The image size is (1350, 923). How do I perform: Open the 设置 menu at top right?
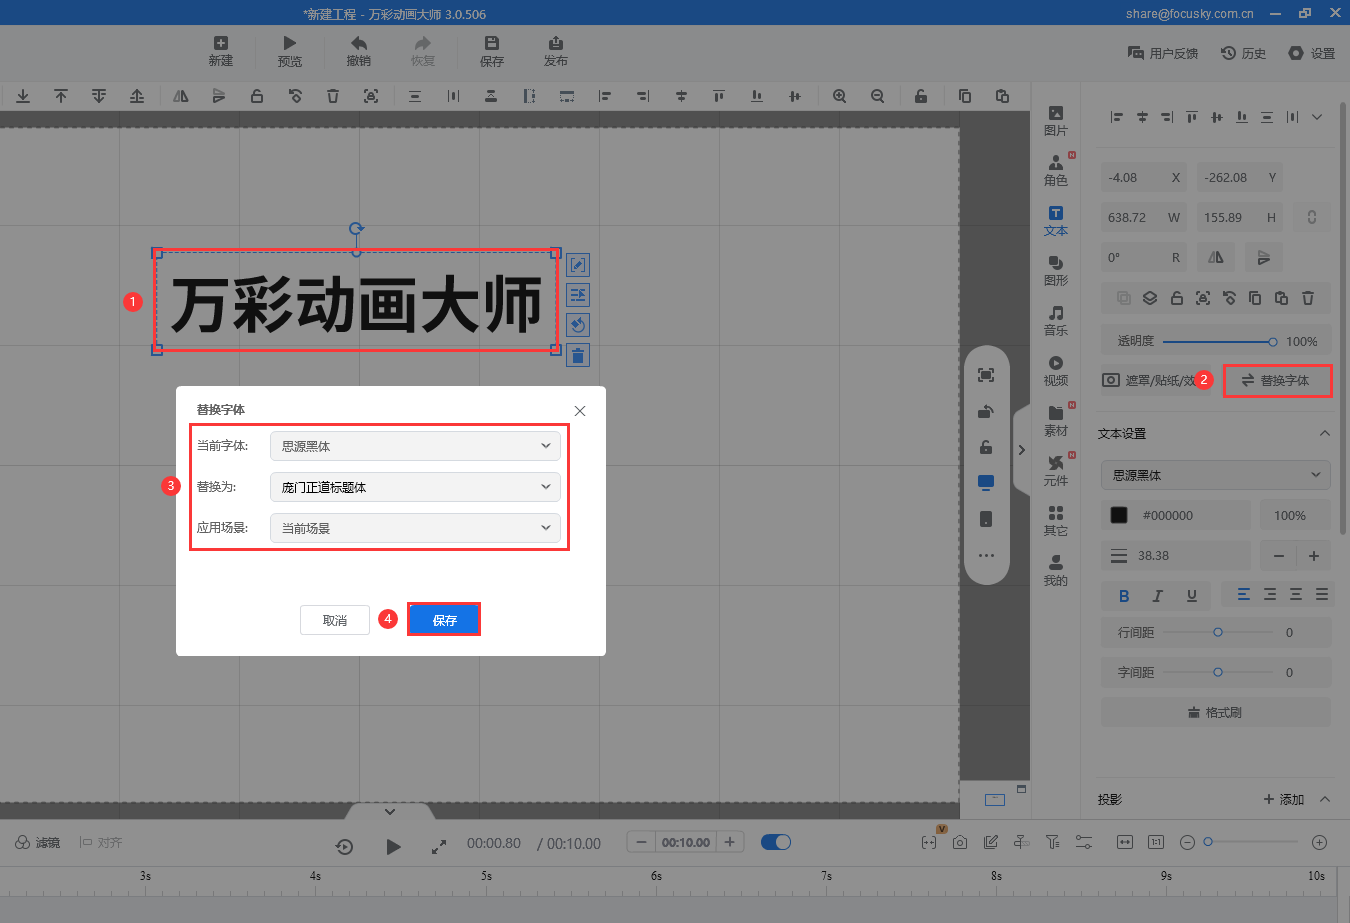(x=1311, y=53)
